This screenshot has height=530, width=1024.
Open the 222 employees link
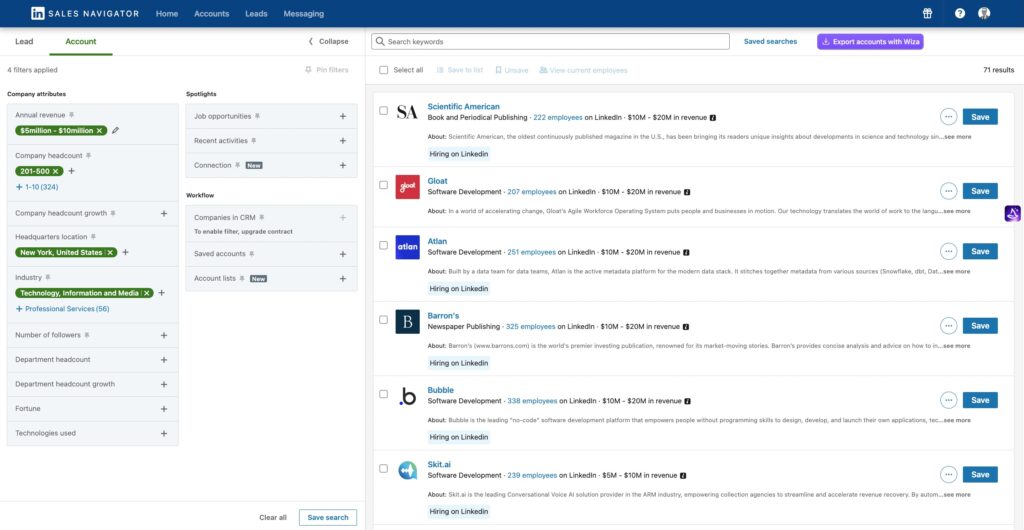coord(558,117)
